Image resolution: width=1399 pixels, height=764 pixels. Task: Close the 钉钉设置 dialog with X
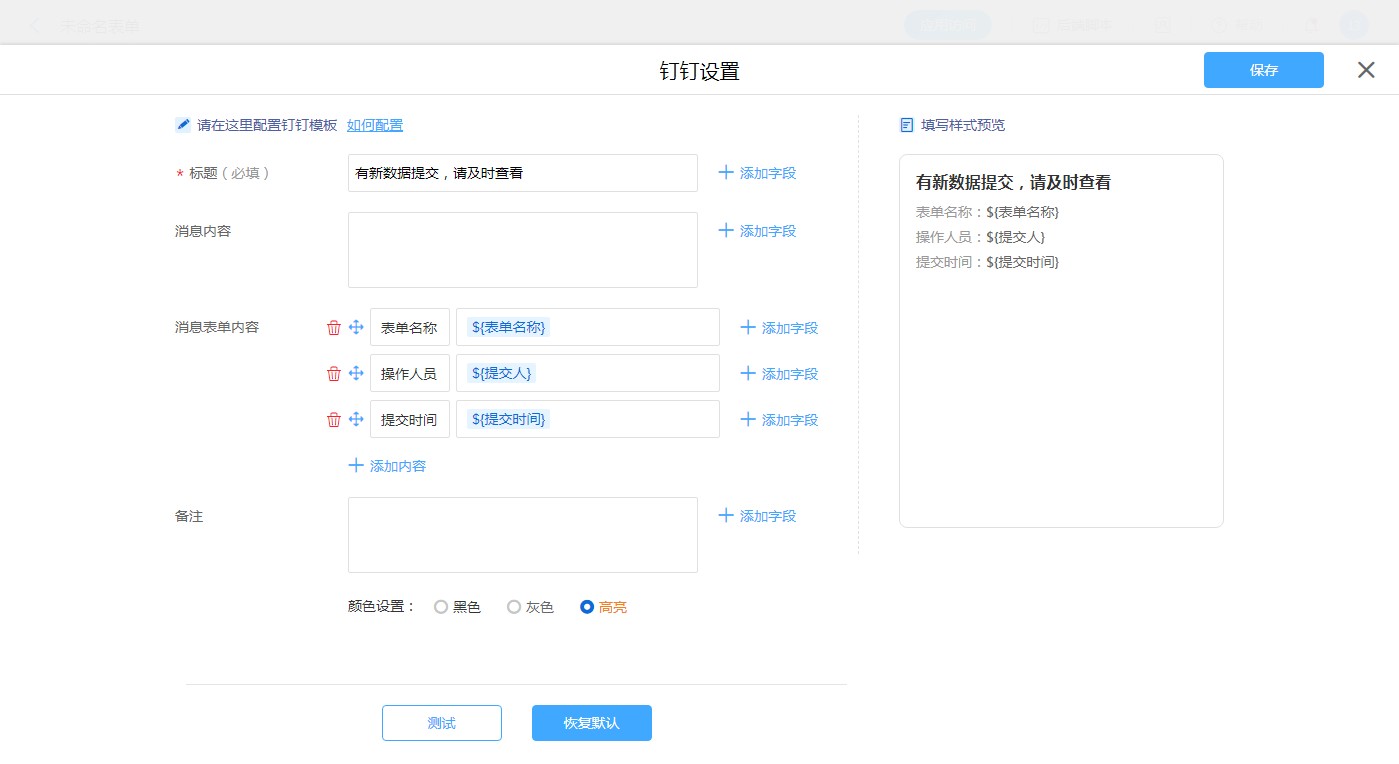tap(1366, 70)
